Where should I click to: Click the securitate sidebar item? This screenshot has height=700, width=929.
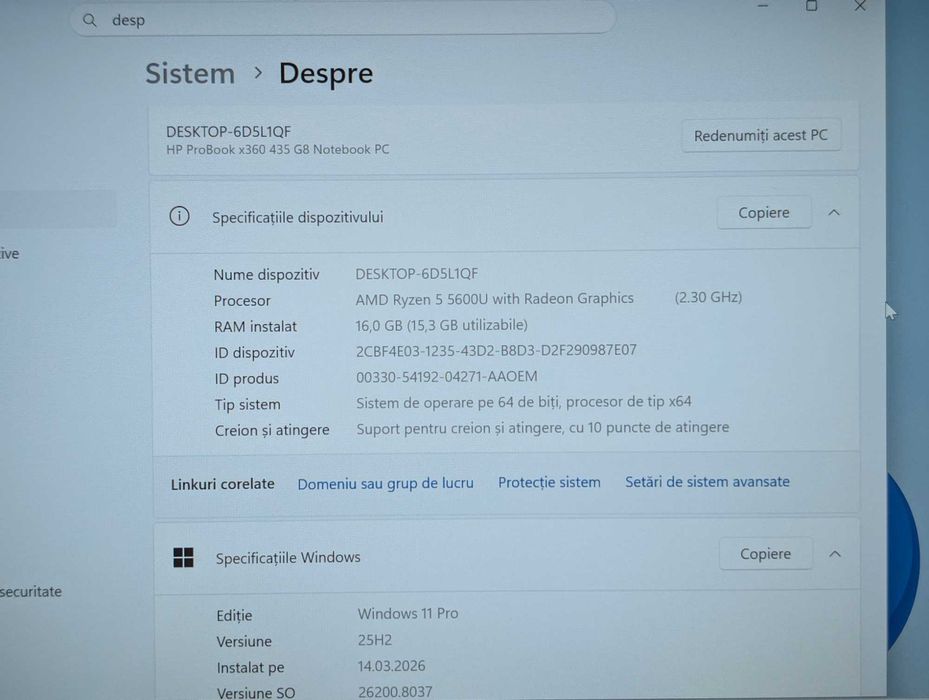pyautogui.click(x=31, y=592)
